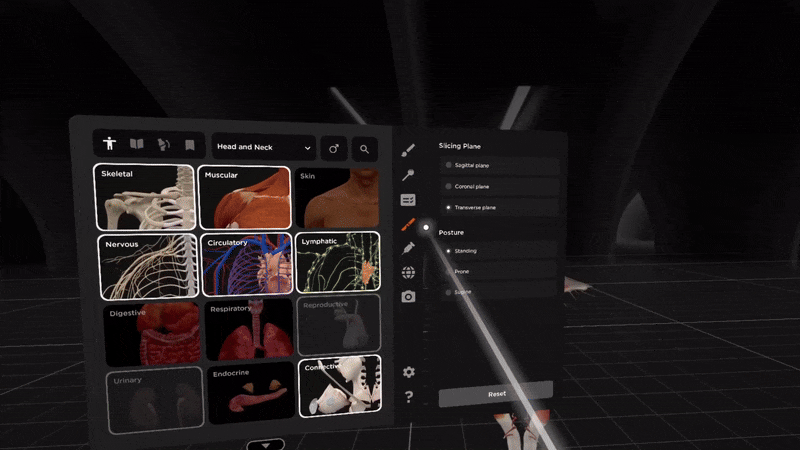Image resolution: width=800 pixels, height=450 pixels.
Task: Choose the Standing posture option
Action: point(498,251)
